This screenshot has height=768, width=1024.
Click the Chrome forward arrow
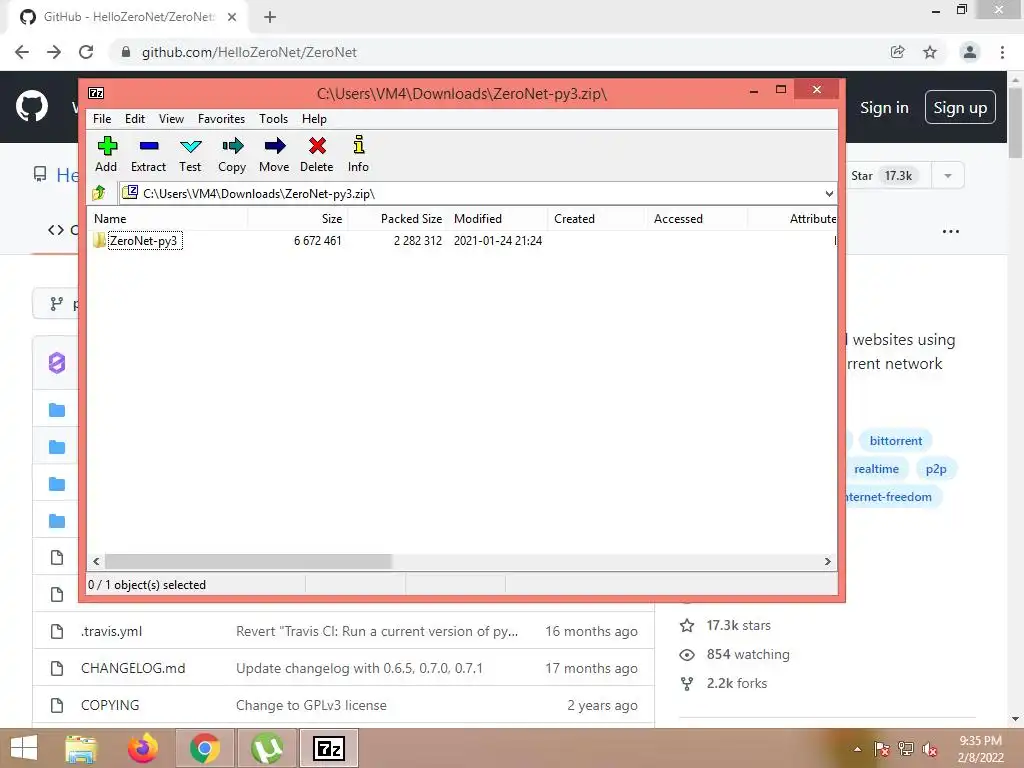(x=54, y=52)
